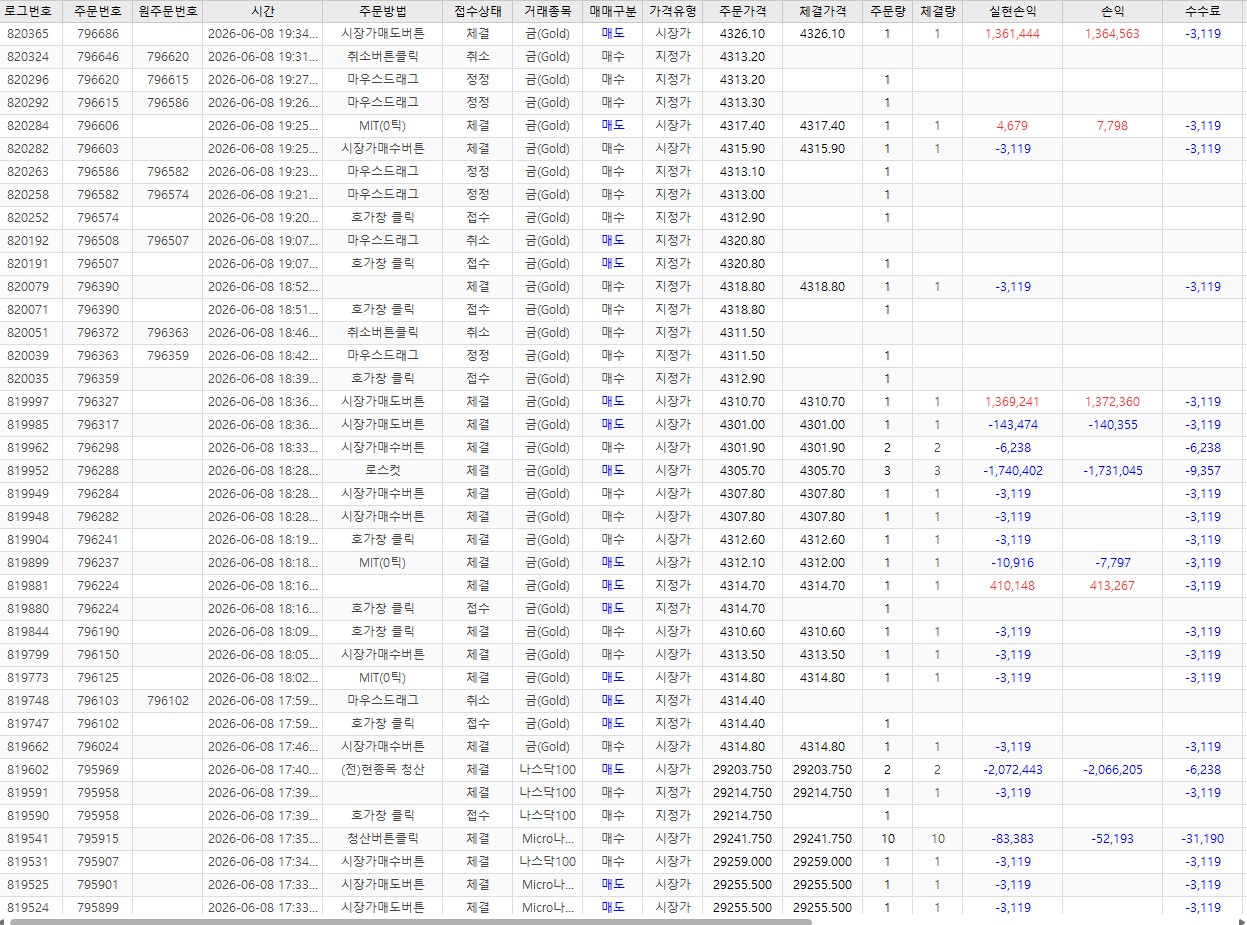Select the 손익 column header
This screenshot has width=1247, height=925.
(x=1112, y=11)
